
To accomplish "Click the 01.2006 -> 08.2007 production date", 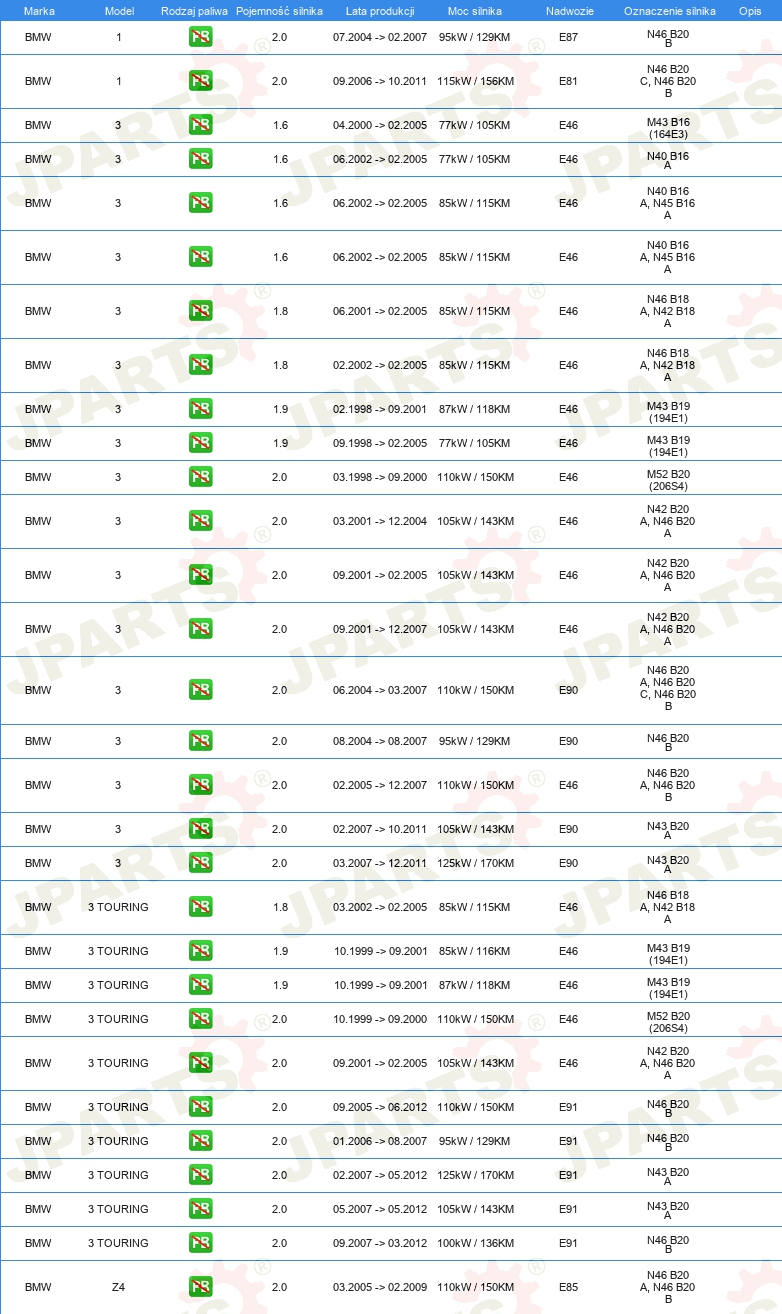I will coord(380,1141).
